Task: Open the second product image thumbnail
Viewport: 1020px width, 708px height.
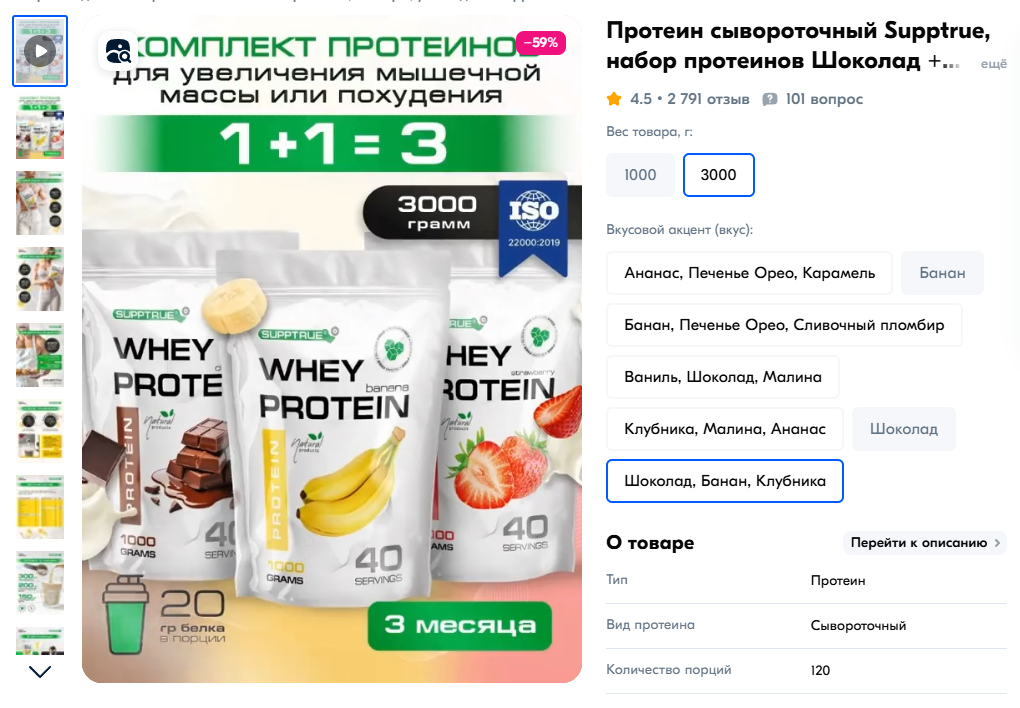Action: coord(40,128)
